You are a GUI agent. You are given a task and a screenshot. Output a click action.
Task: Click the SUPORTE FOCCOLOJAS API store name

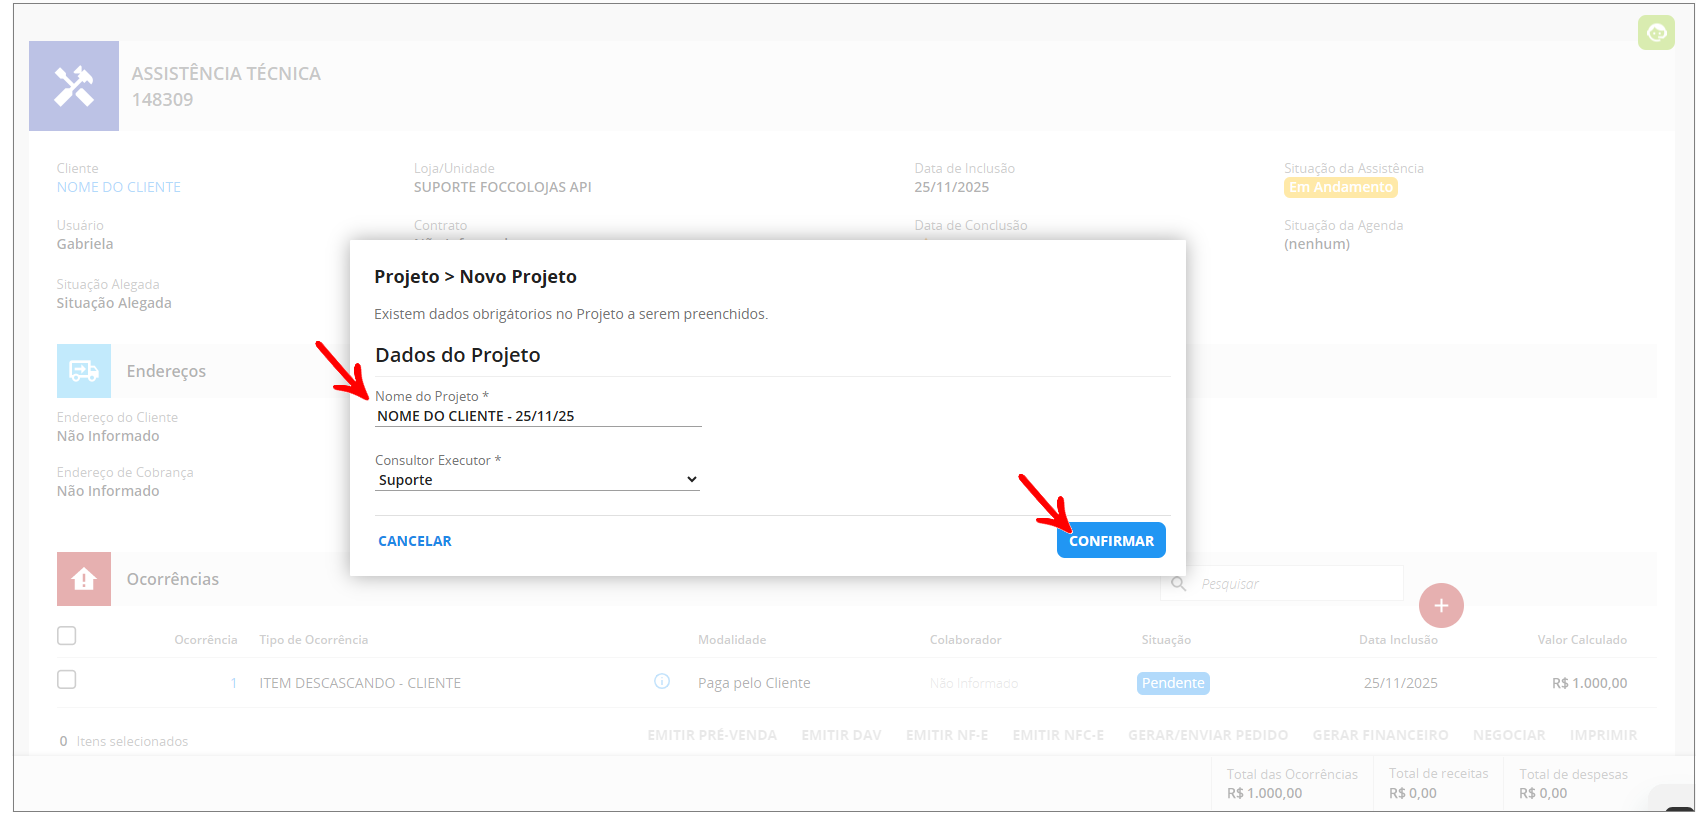click(x=503, y=187)
